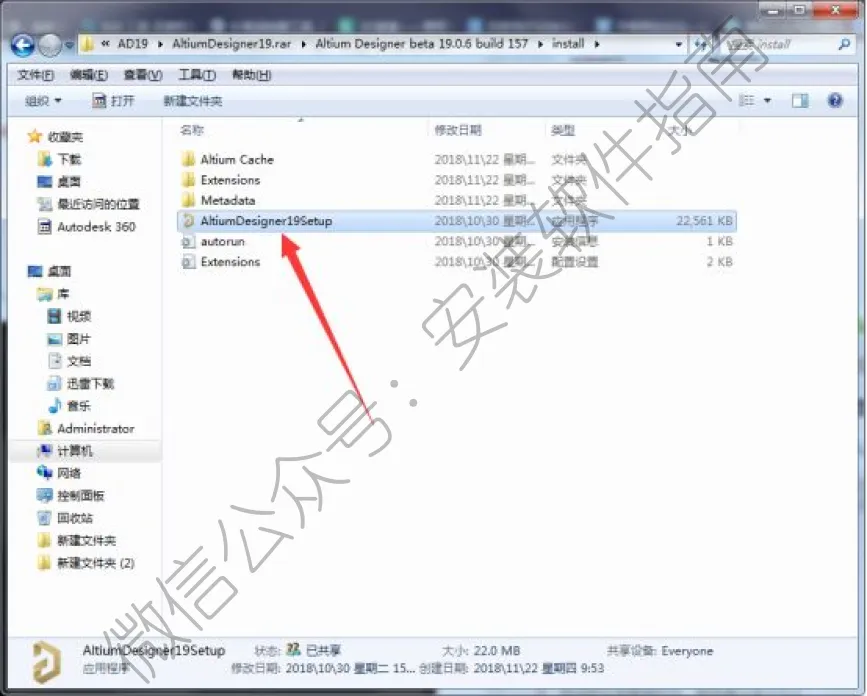Screen dimensions: 867x696
Task: Open Autodesk 360 in sidebar
Action: [x=96, y=227]
